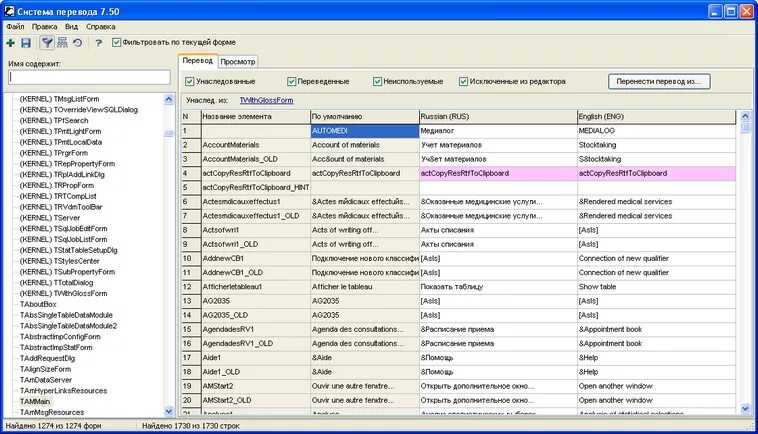The height and width of the screenshot is (434, 758).
Task: Click the AMStart2 element name cell
Action: pos(255,387)
